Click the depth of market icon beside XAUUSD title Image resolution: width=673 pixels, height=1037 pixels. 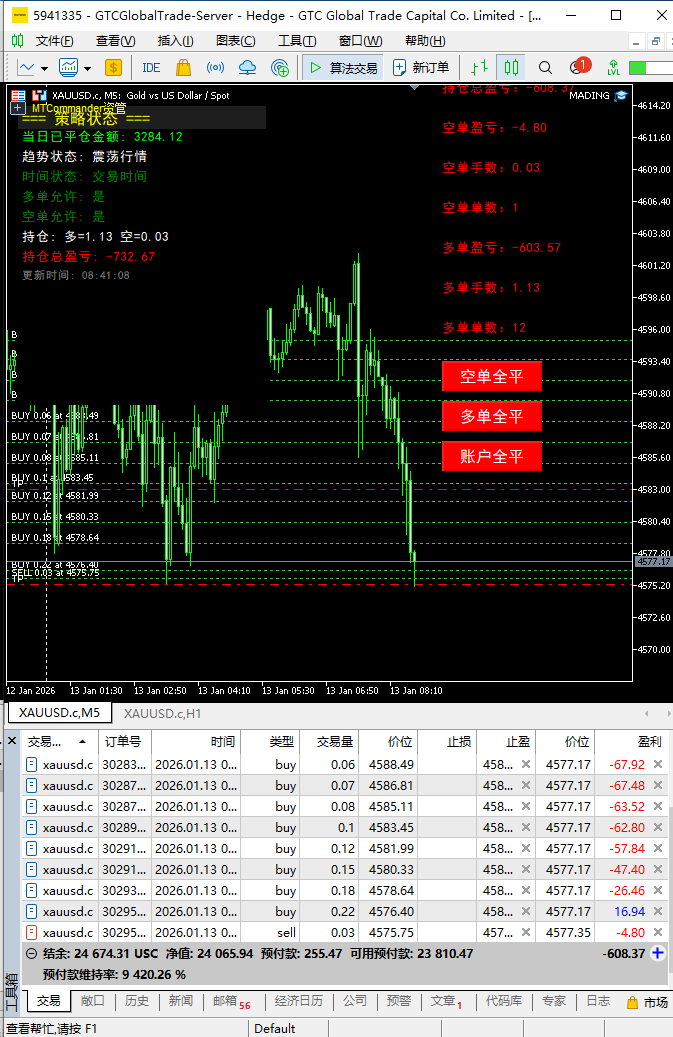click(x=39, y=96)
